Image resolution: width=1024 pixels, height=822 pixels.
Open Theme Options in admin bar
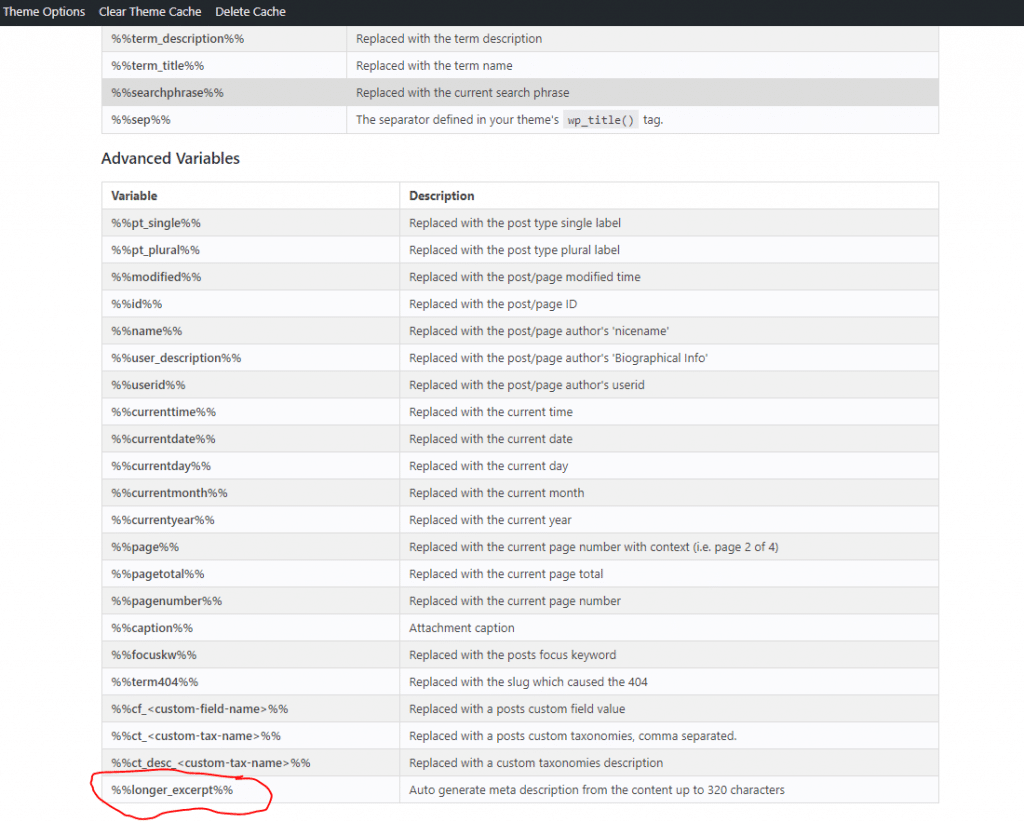coord(43,12)
